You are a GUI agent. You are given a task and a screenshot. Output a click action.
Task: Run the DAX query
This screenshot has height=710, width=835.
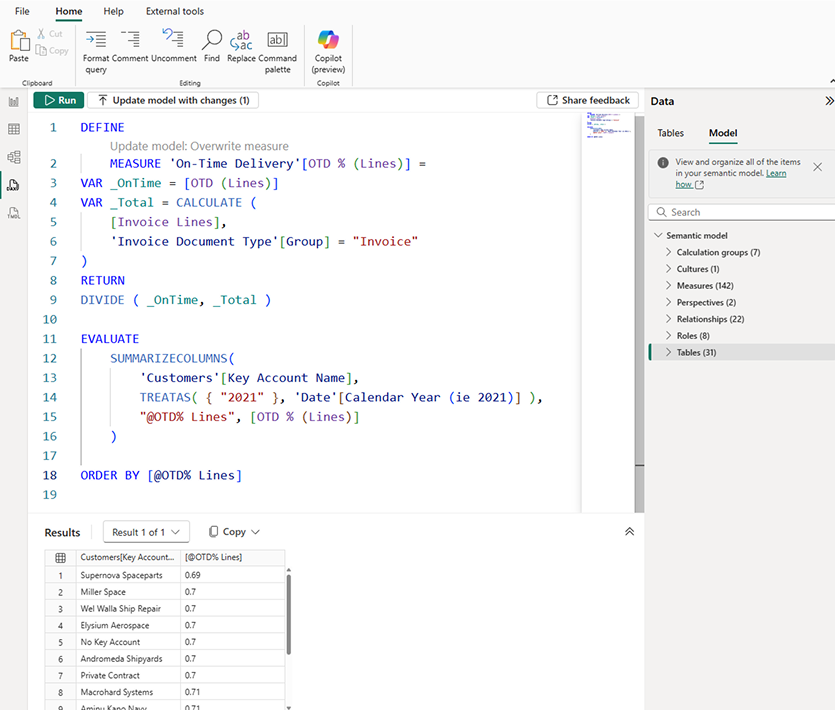(x=58, y=100)
